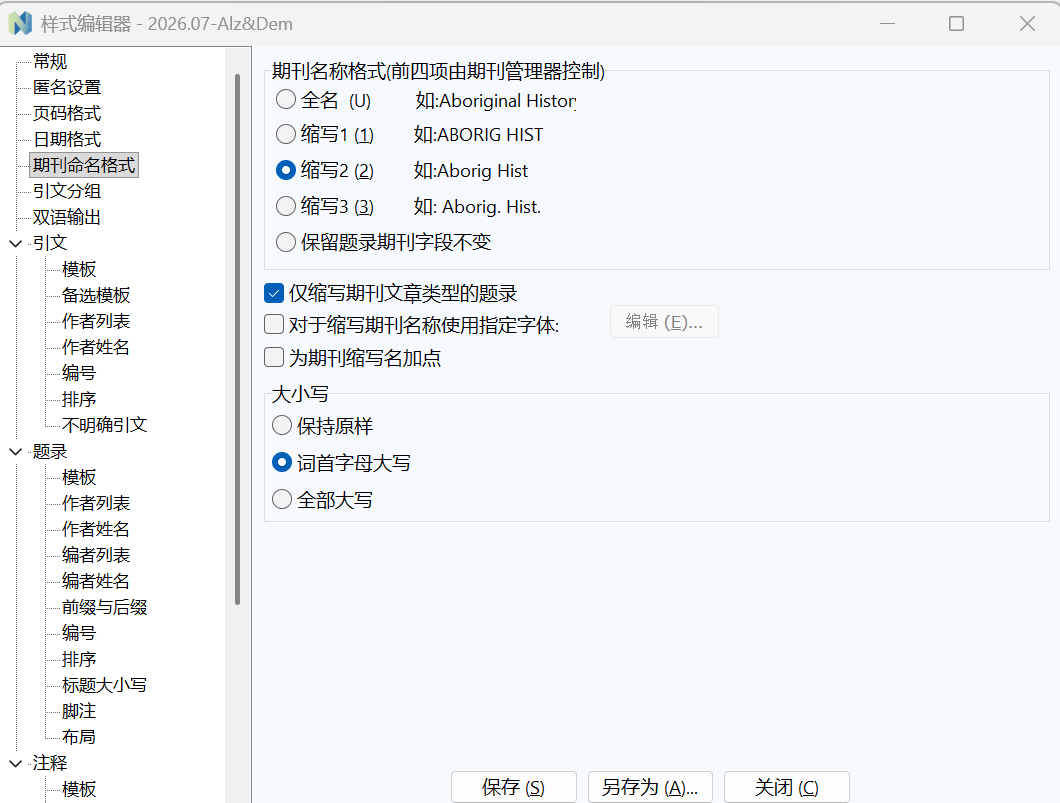This screenshot has width=1060, height=803.
Task: Open 作者姓名 under 引文
Action: click(96, 347)
